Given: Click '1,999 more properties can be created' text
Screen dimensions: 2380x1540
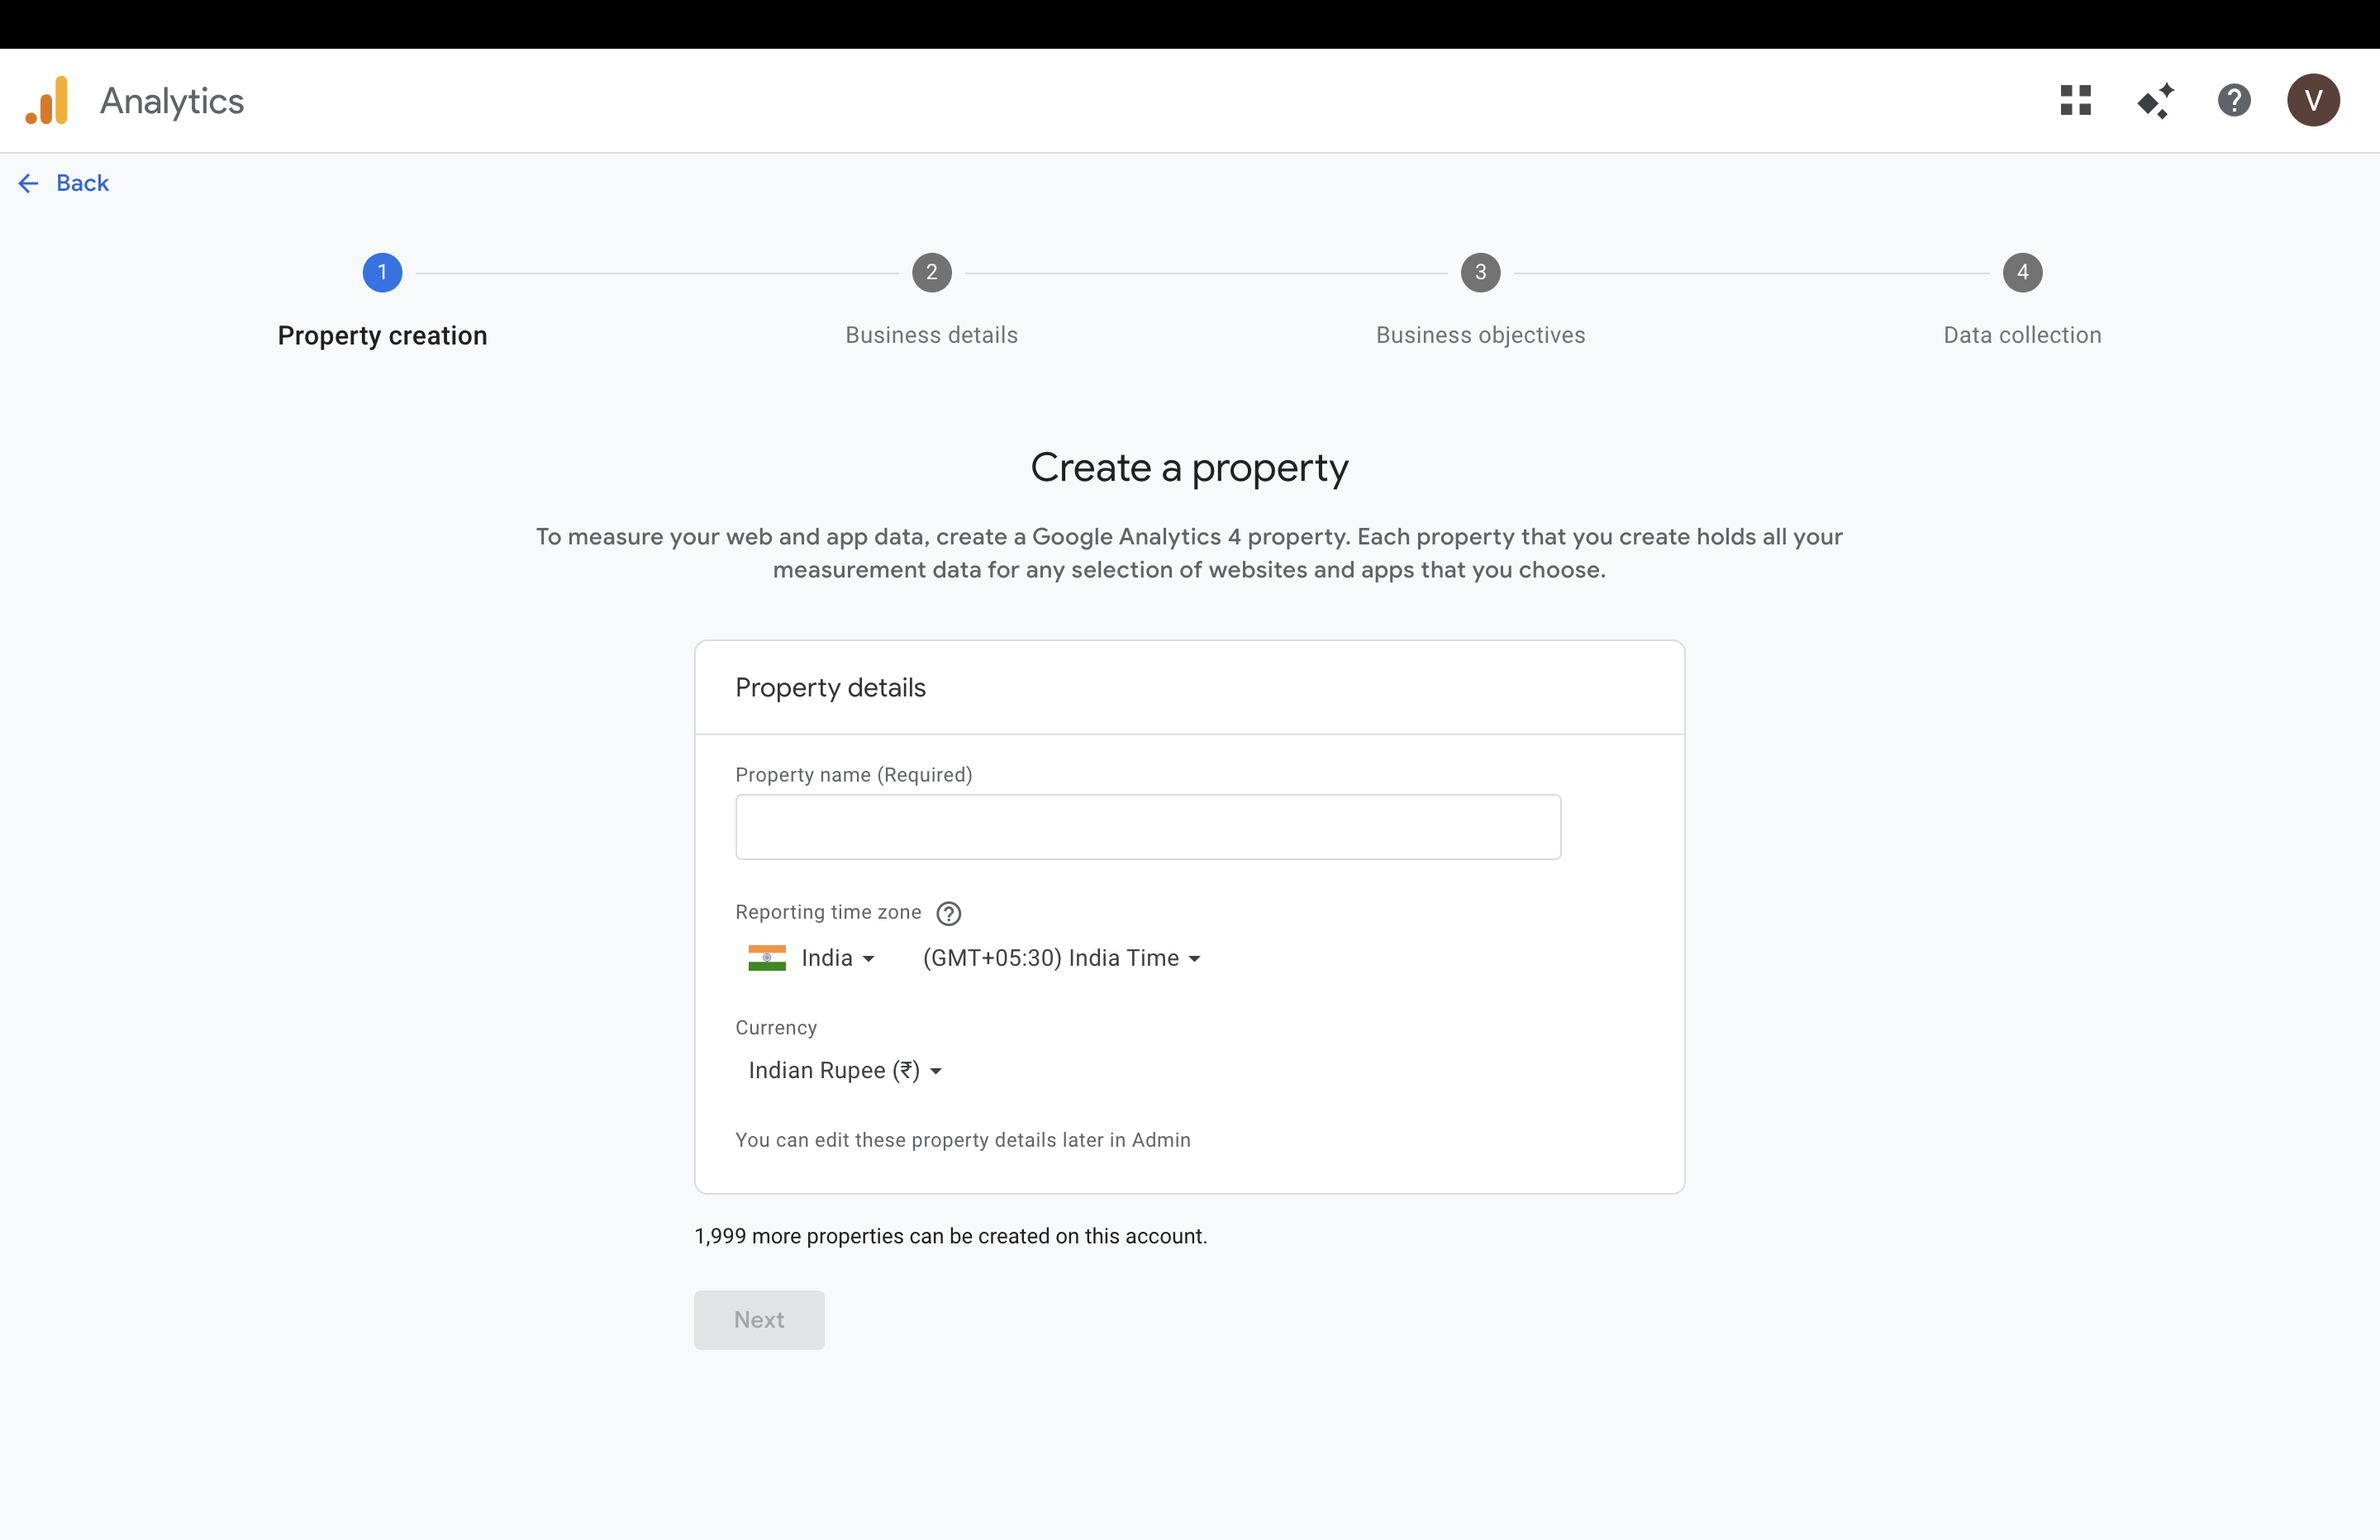Looking at the screenshot, I should pyautogui.click(x=950, y=1236).
